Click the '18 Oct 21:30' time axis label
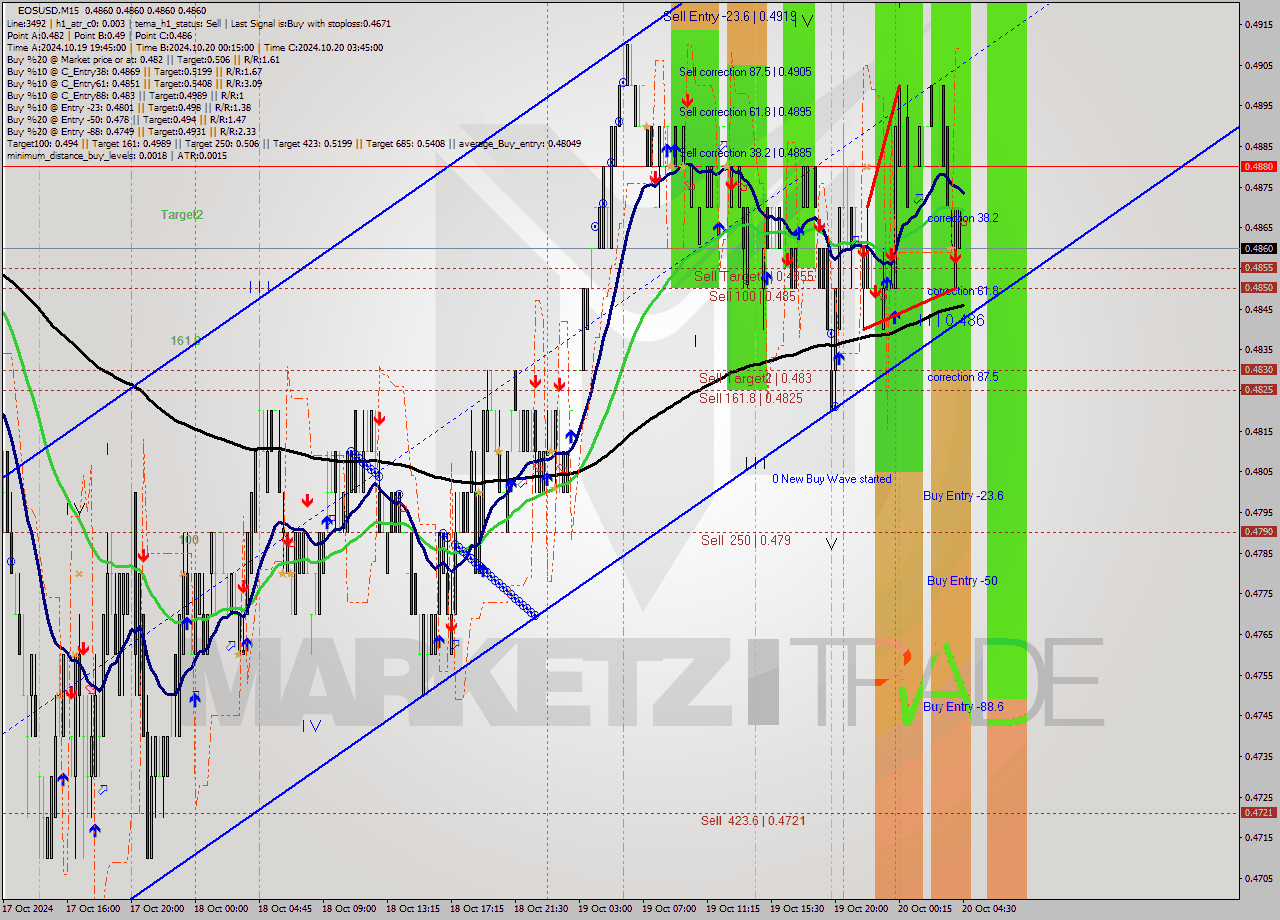Image resolution: width=1280 pixels, height=920 pixels. point(541,909)
